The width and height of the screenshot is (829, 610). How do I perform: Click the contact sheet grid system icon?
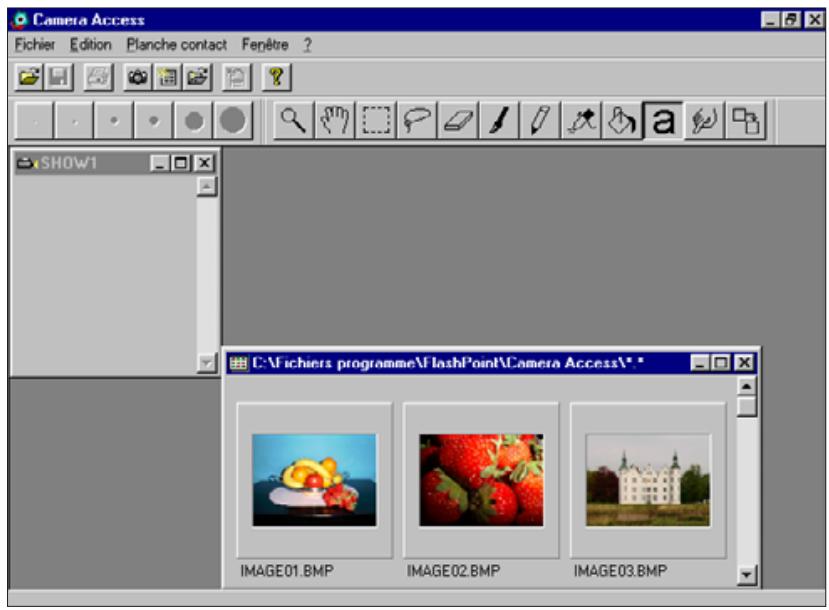(x=238, y=363)
